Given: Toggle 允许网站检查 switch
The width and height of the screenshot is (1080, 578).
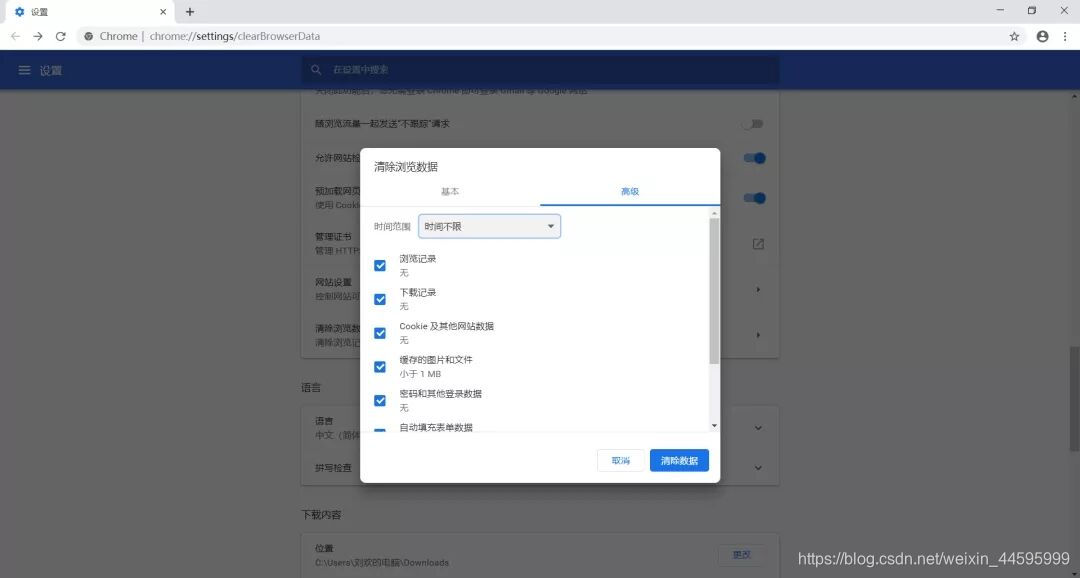Looking at the screenshot, I should point(754,158).
